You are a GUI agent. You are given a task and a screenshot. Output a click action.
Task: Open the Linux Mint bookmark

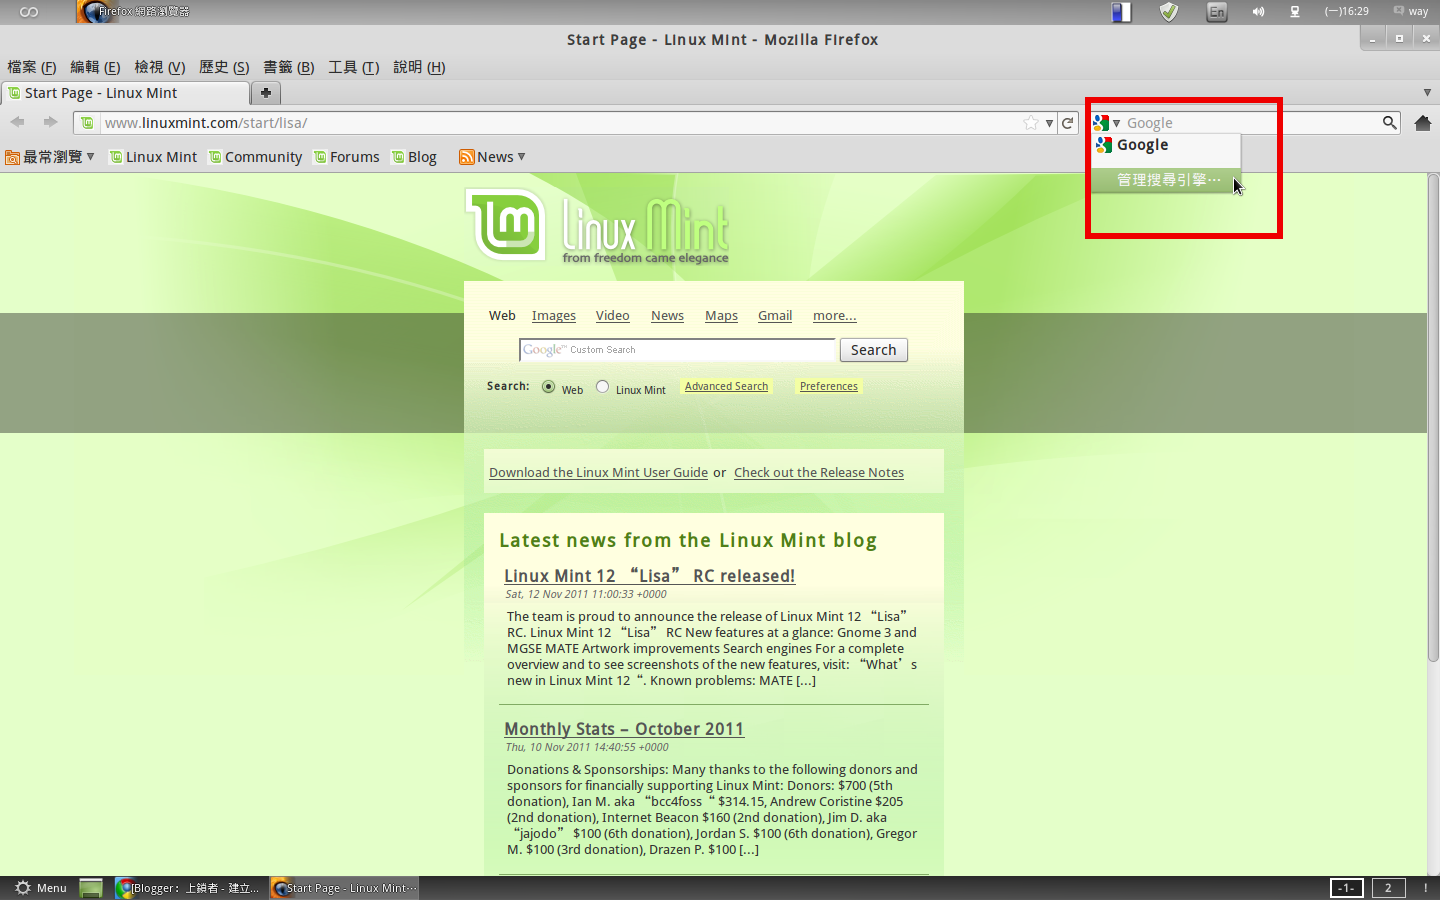click(153, 157)
